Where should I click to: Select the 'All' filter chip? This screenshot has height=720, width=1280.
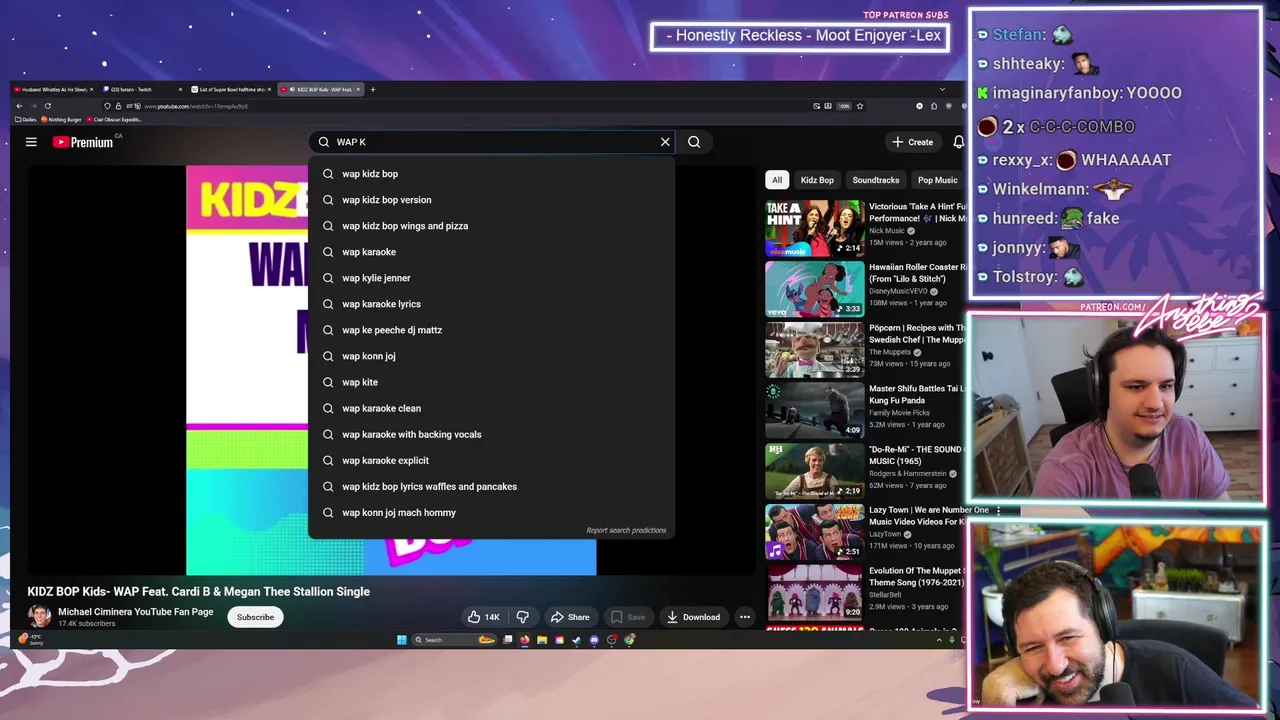(776, 180)
